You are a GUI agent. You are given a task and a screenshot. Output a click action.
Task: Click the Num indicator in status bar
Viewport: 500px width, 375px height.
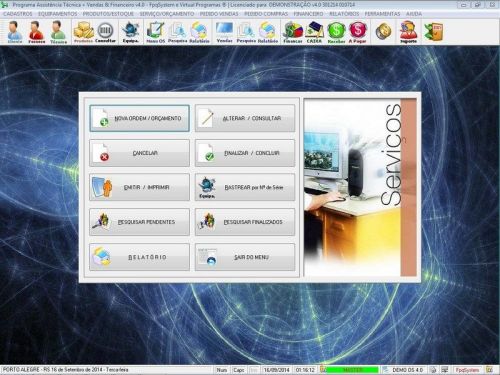222,370
